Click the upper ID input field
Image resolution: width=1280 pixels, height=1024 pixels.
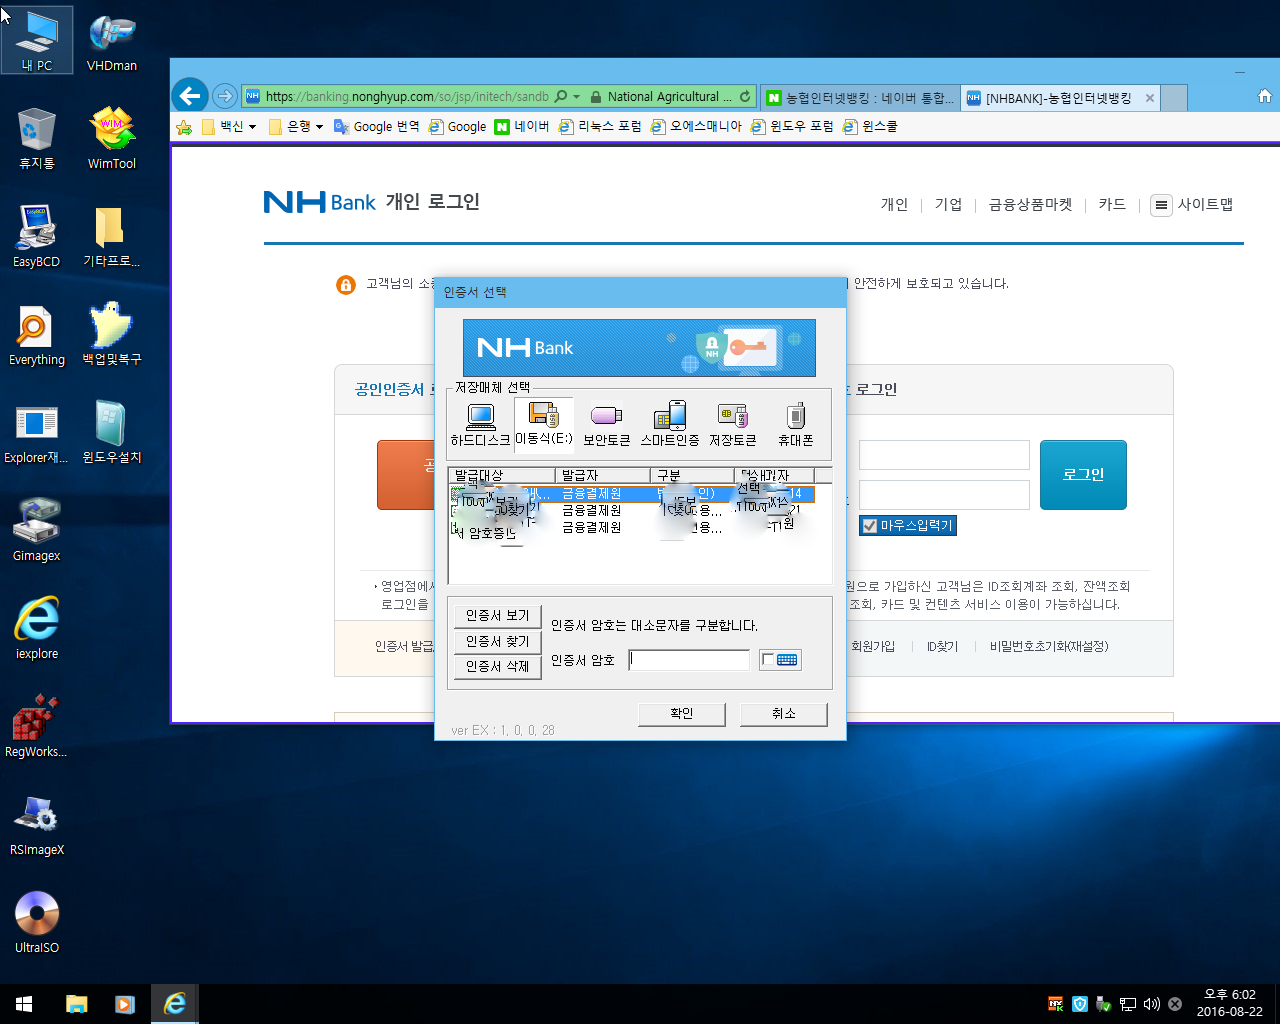tap(944, 455)
